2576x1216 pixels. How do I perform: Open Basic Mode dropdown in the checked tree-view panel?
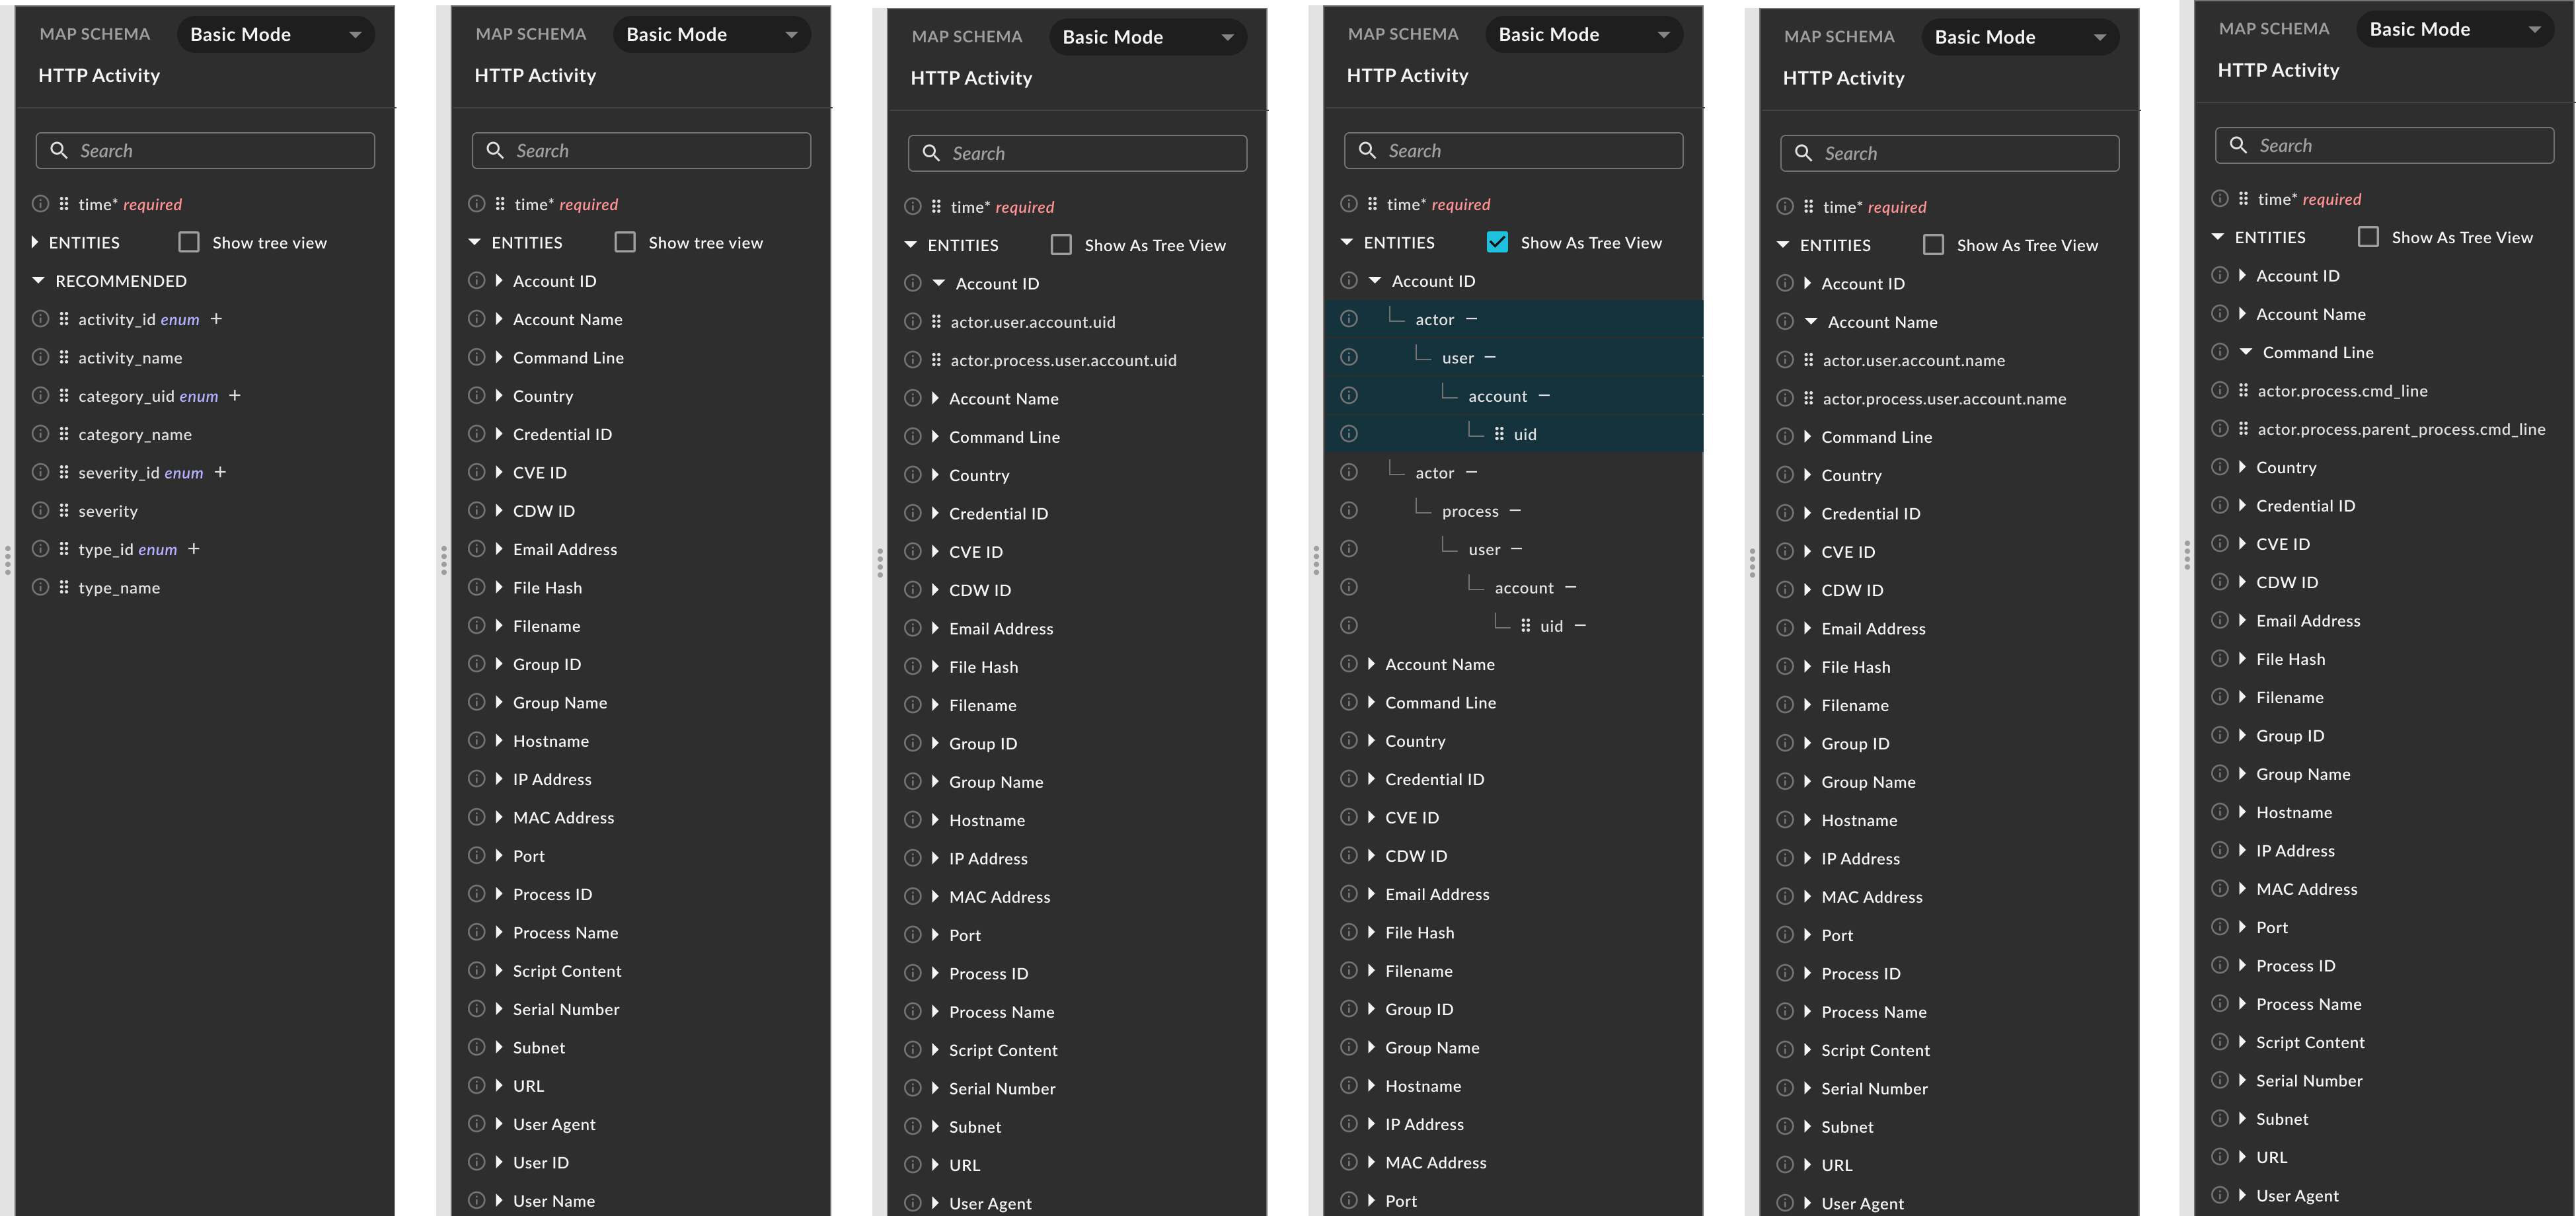1583,35
